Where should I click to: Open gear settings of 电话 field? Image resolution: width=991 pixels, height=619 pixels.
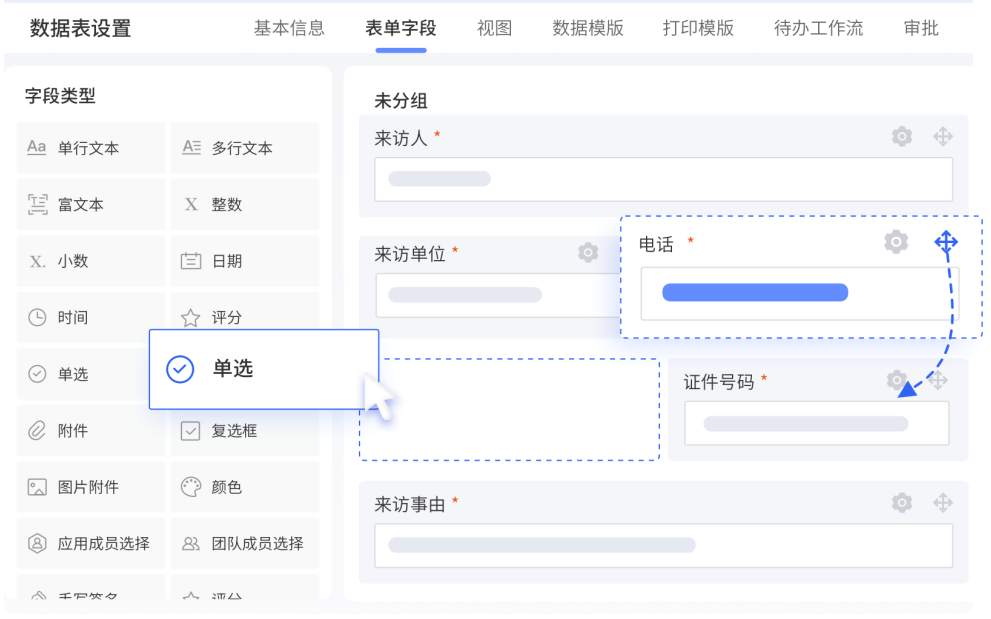(x=896, y=242)
